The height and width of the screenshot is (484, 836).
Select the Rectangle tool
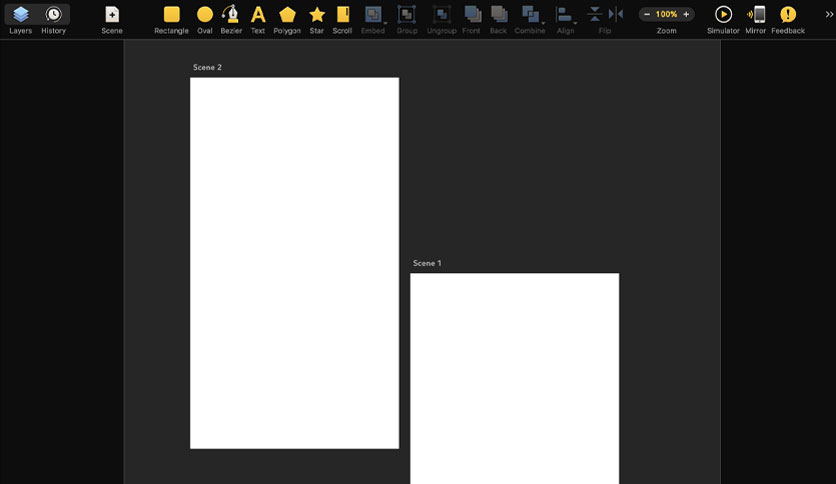click(x=171, y=20)
